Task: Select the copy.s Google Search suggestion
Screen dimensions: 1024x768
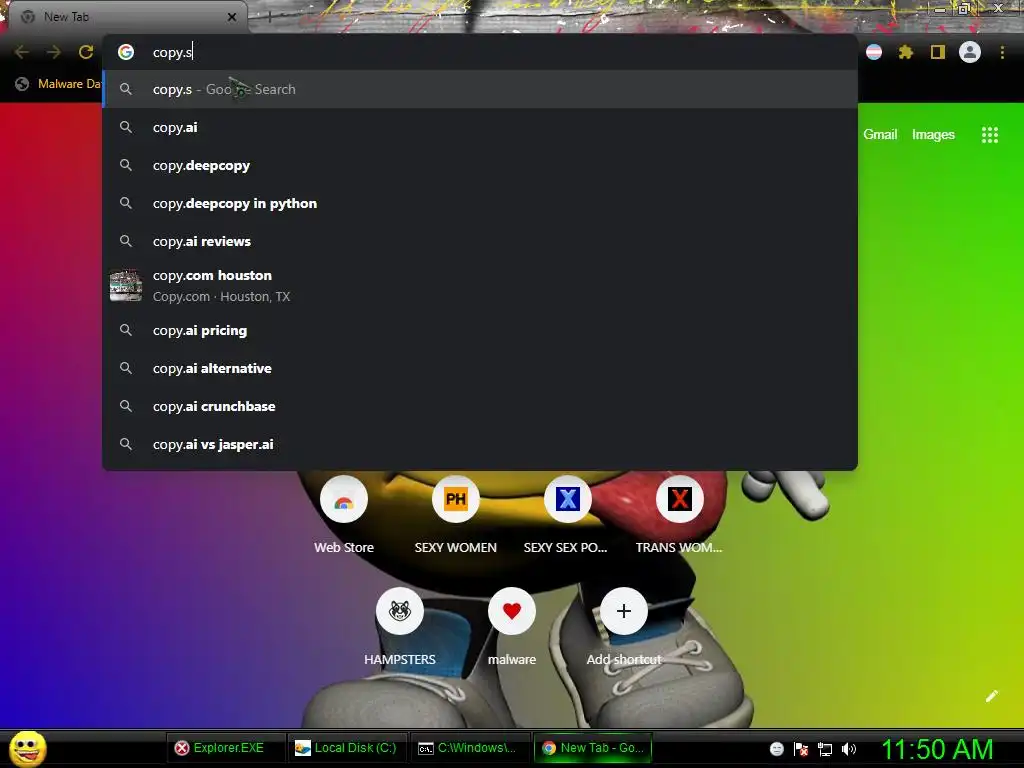Action: click(480, 89)
